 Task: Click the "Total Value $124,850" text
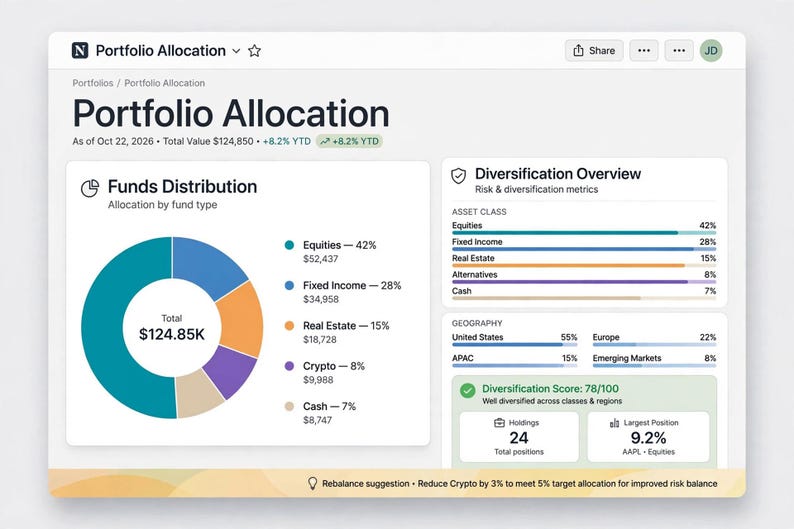208,141
